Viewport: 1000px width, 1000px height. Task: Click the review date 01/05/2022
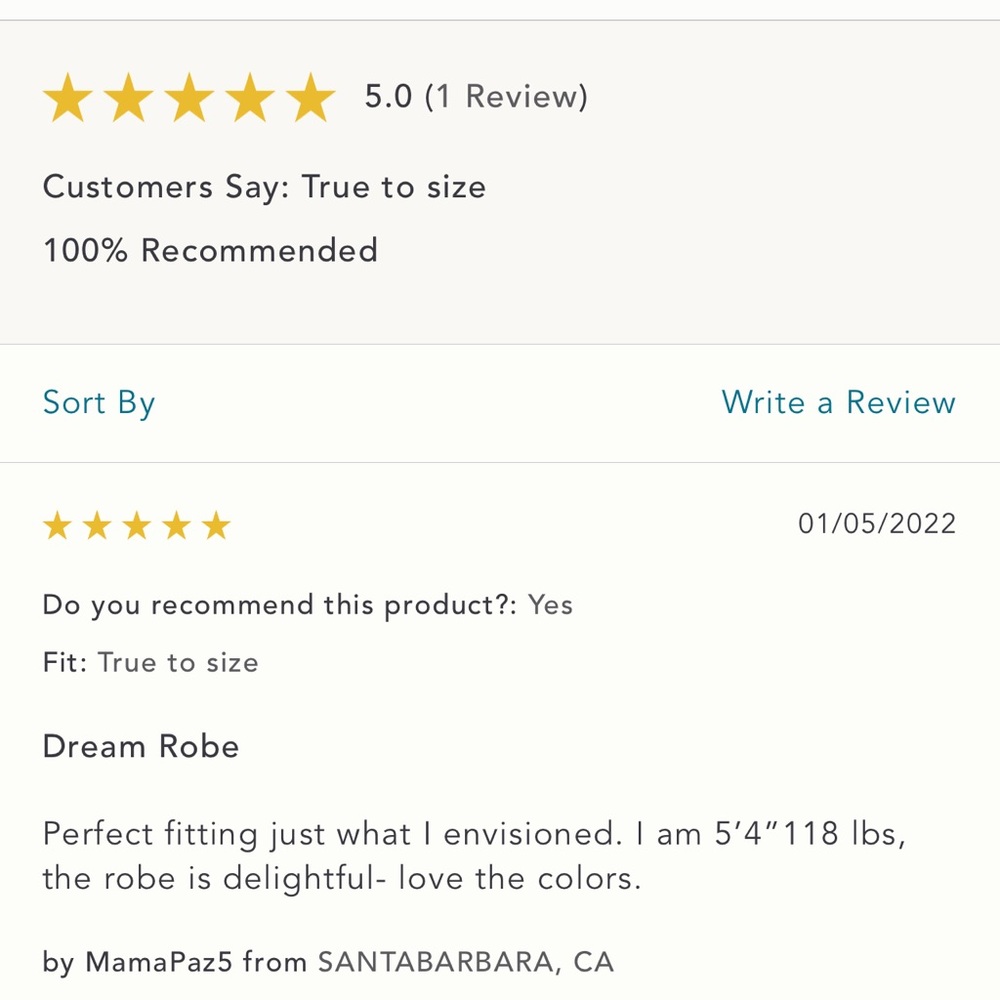click(x=877, y=524)
